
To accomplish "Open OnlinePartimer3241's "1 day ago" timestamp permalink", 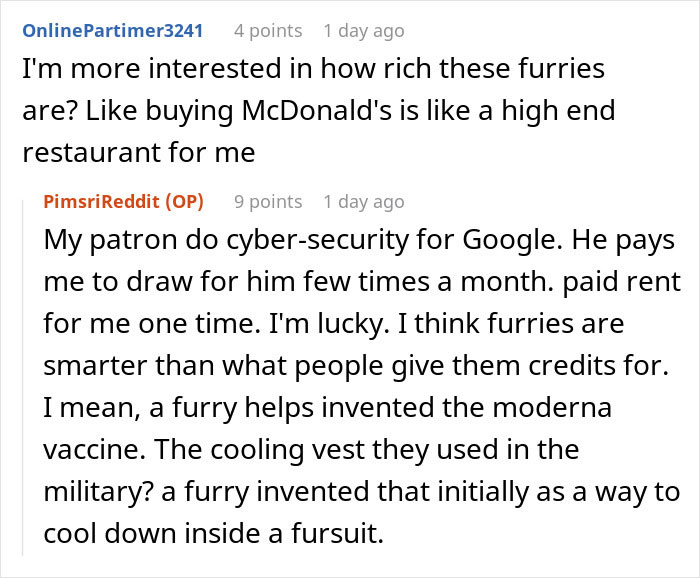I will click(364, 30).
